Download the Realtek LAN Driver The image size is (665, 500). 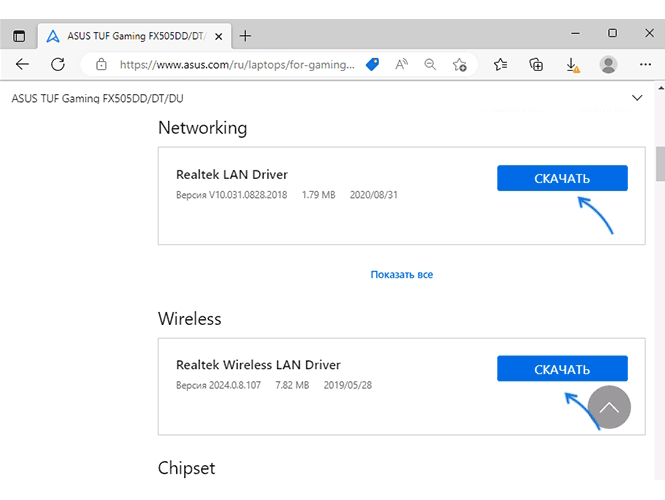pyautogui.click(x=562, y=178)
